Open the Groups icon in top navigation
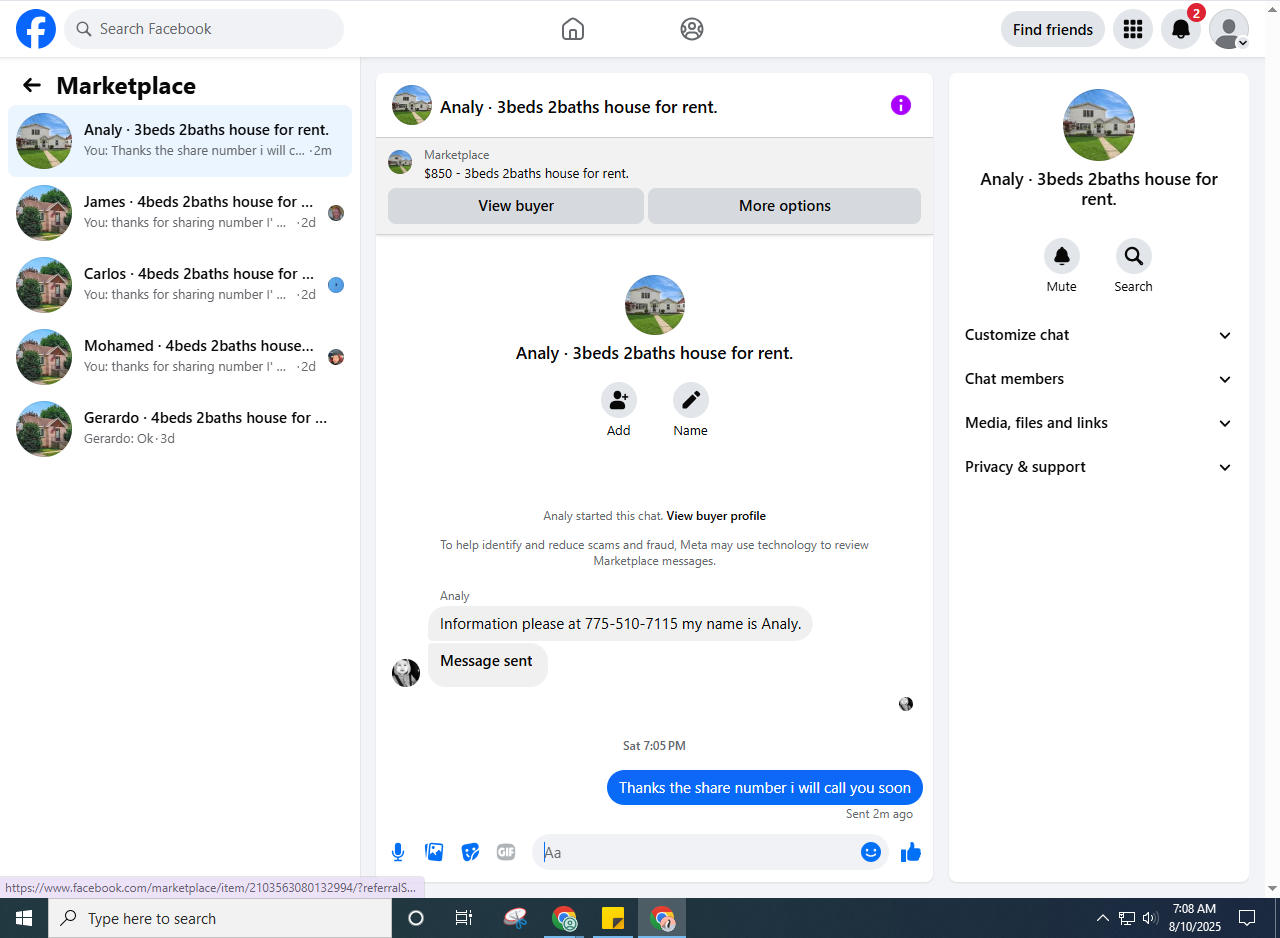The height and width of the screenshot is (938, 1280). [692, 29]
